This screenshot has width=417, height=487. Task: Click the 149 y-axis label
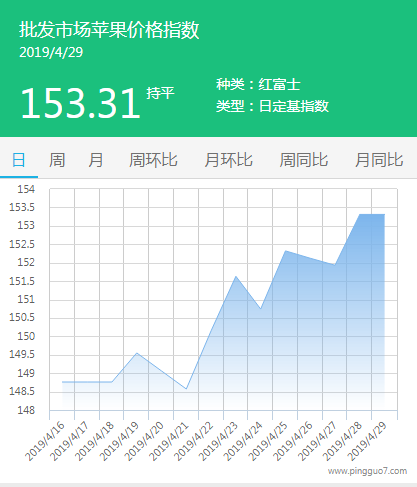26,373
